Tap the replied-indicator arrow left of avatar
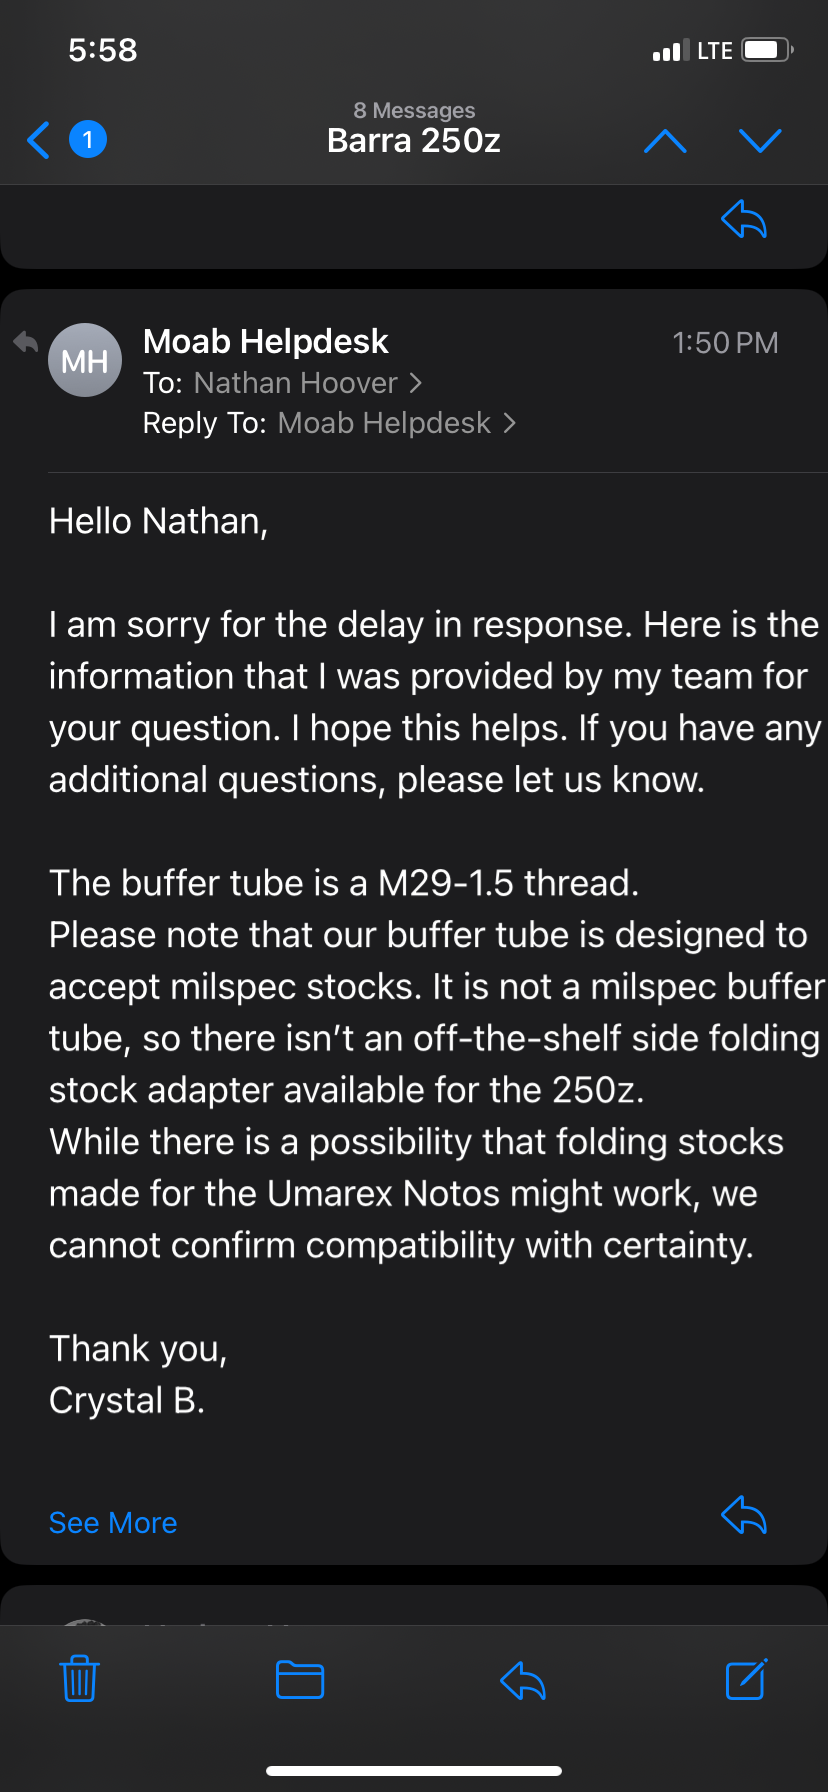 coord(25,343)
